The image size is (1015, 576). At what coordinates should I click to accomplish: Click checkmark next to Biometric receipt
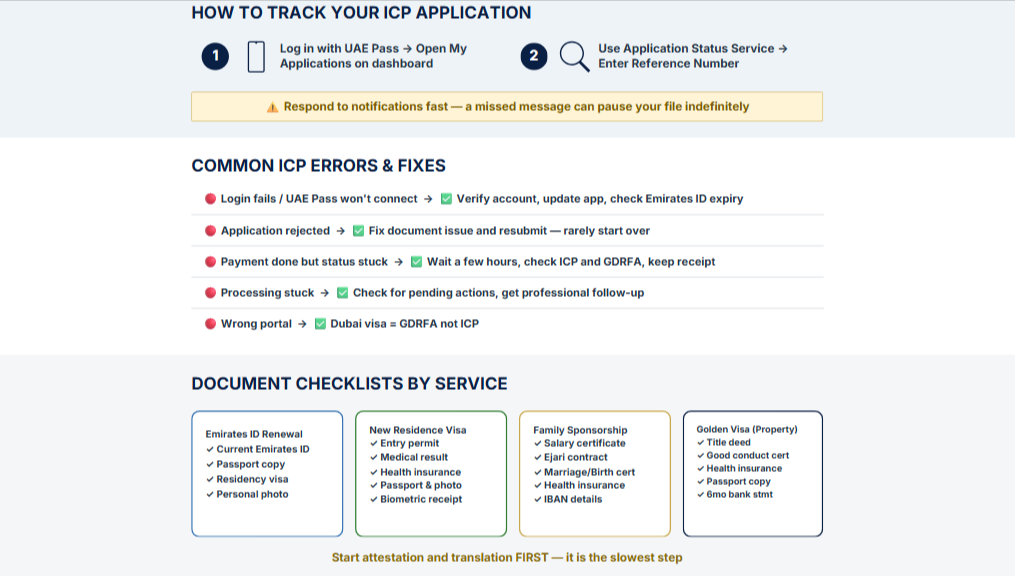[x=374, y=499]
